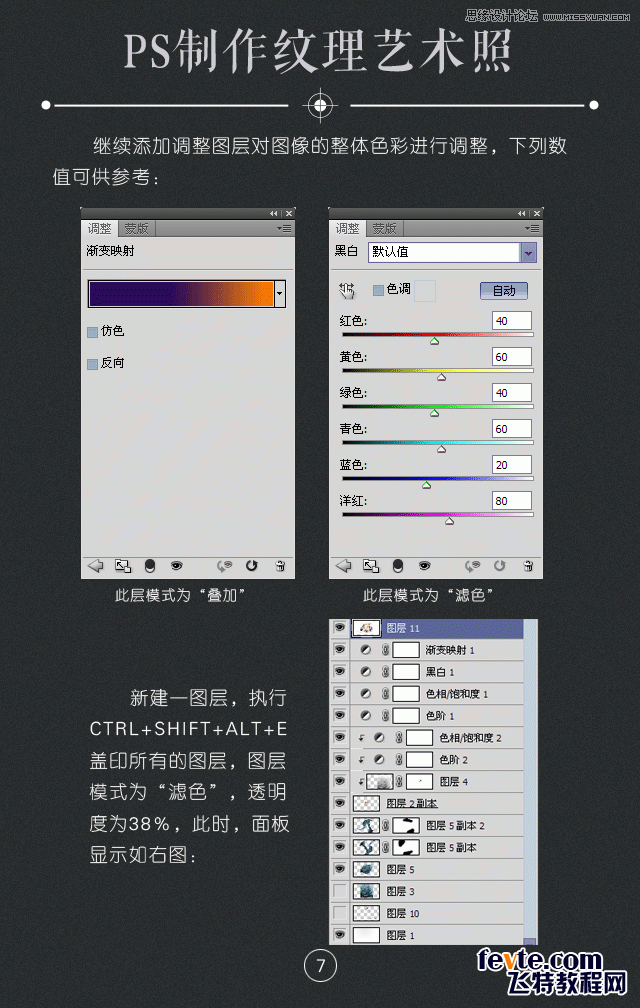Collapse the 黑白 panel with double-arrow
The image size is (640, 1008).
click(x=522, y=213)
